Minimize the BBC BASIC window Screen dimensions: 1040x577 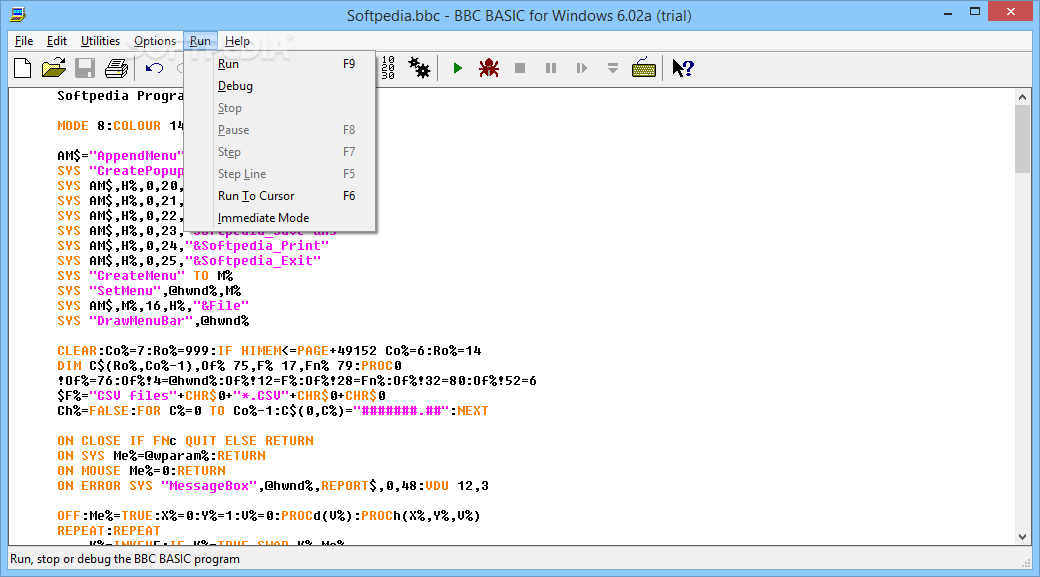[948, 13]
